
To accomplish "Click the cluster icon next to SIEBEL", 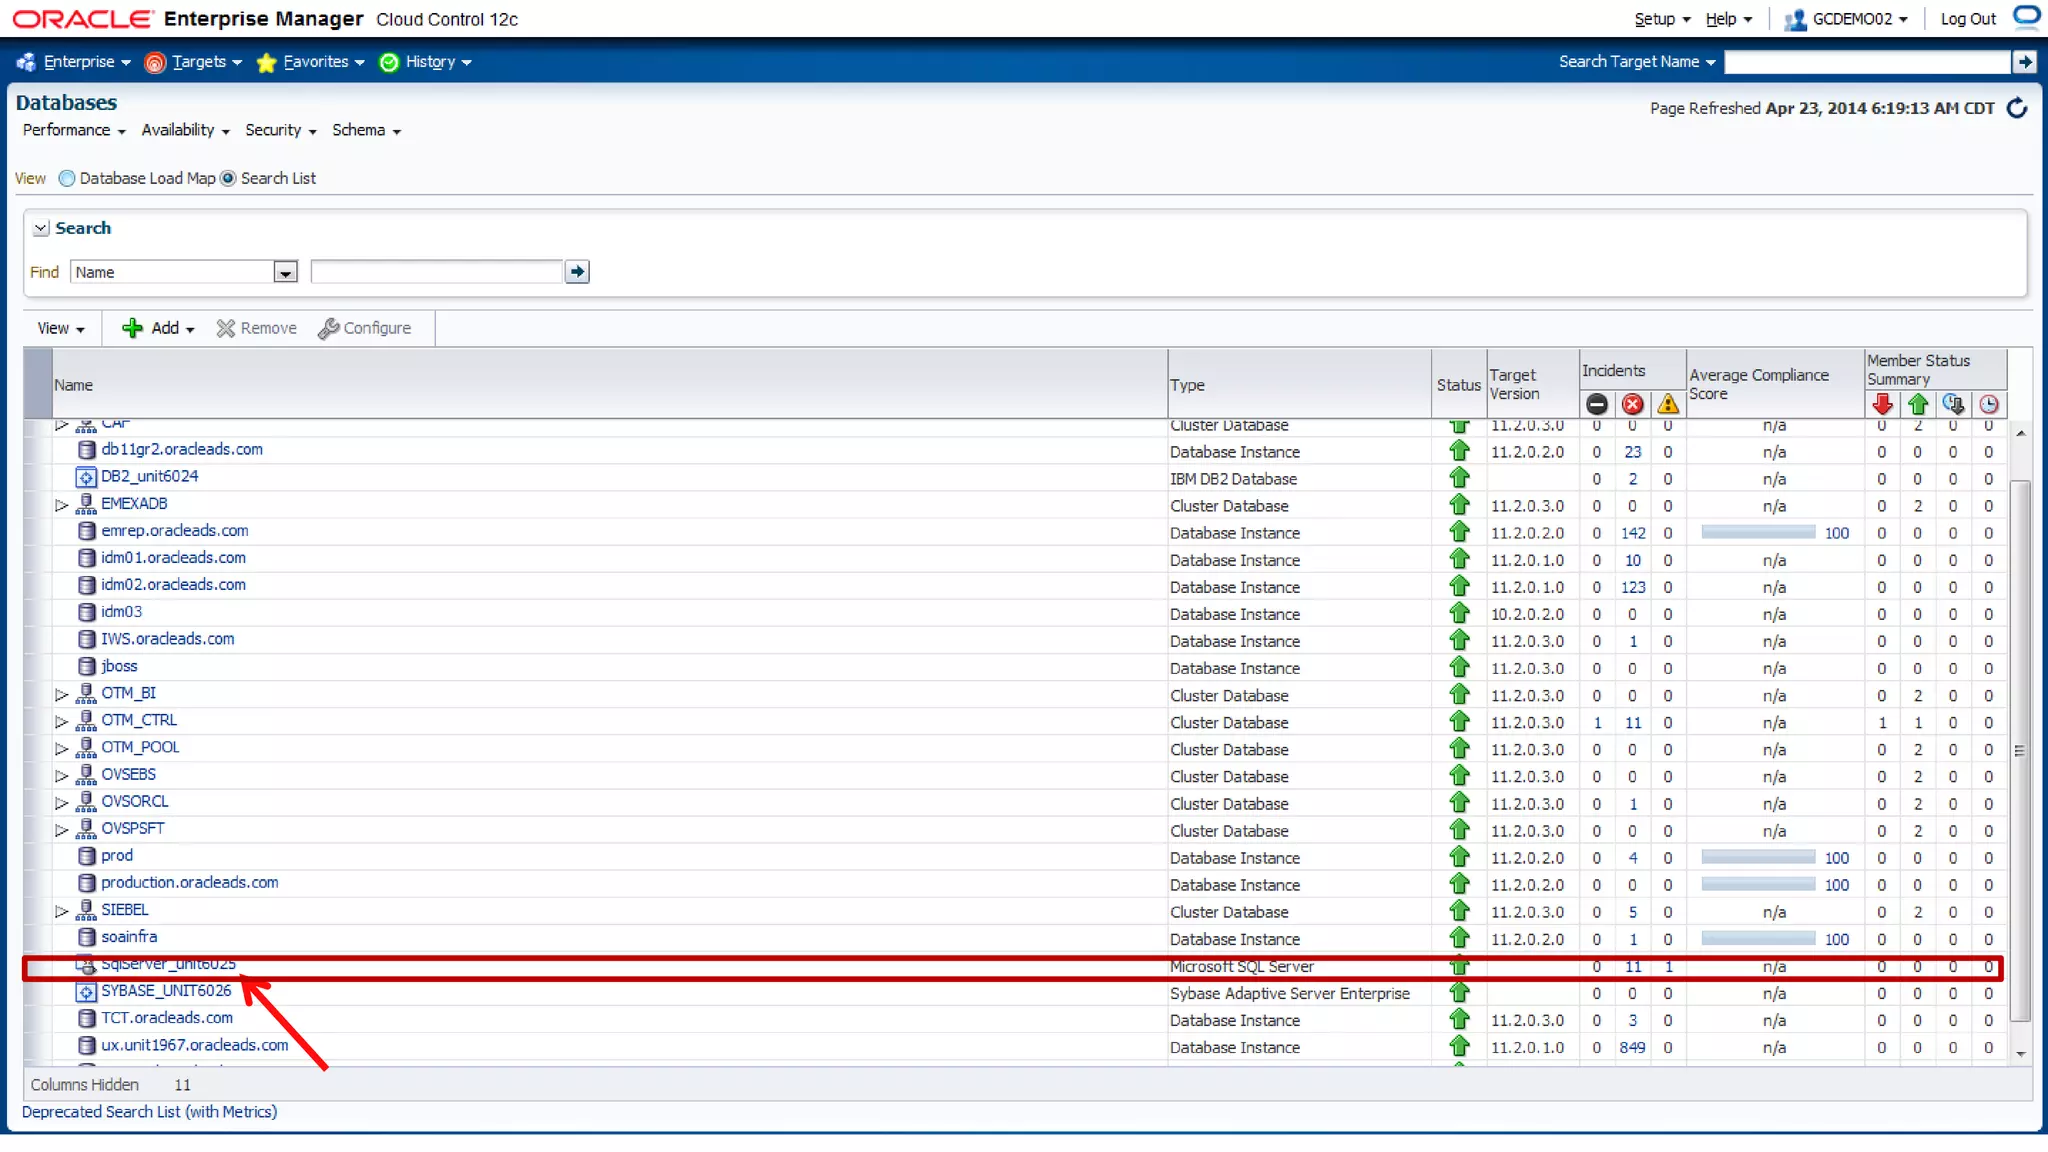I will tap(87, 910).
